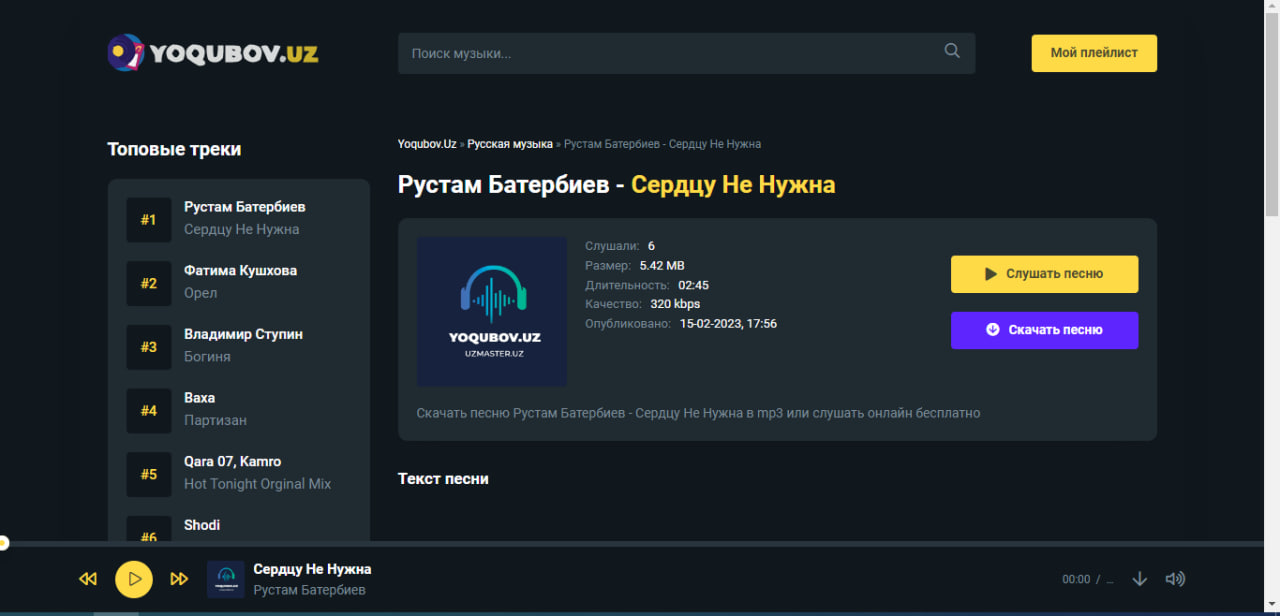Click the Качество label

[x=613, y=304]
